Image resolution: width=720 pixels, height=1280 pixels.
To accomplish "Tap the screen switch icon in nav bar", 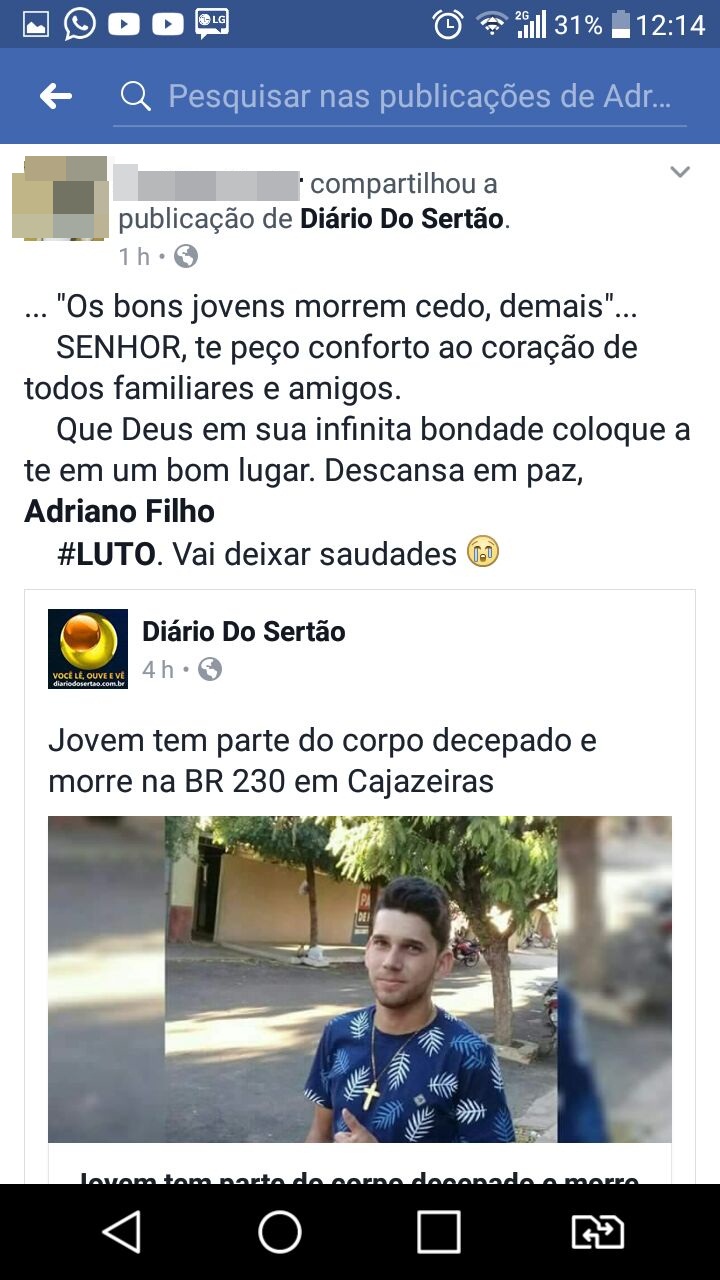I will pos(597,1232).
